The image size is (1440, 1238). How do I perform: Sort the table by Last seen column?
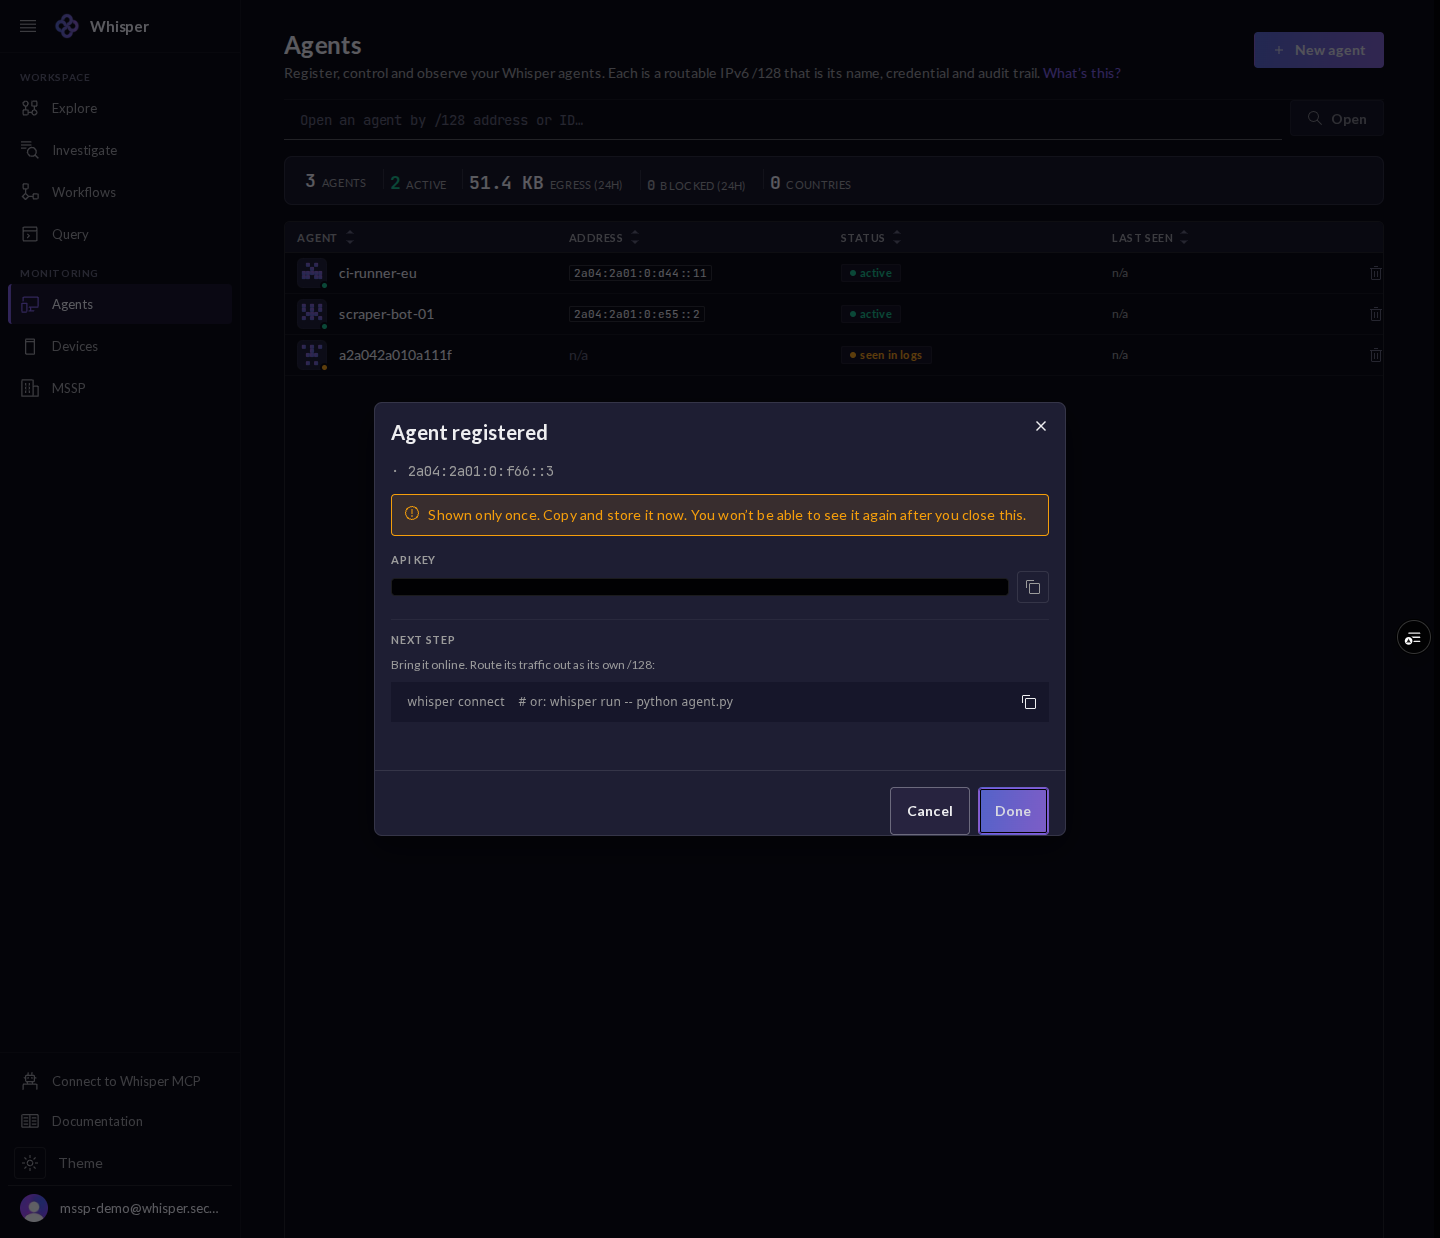pos(1150,238)
